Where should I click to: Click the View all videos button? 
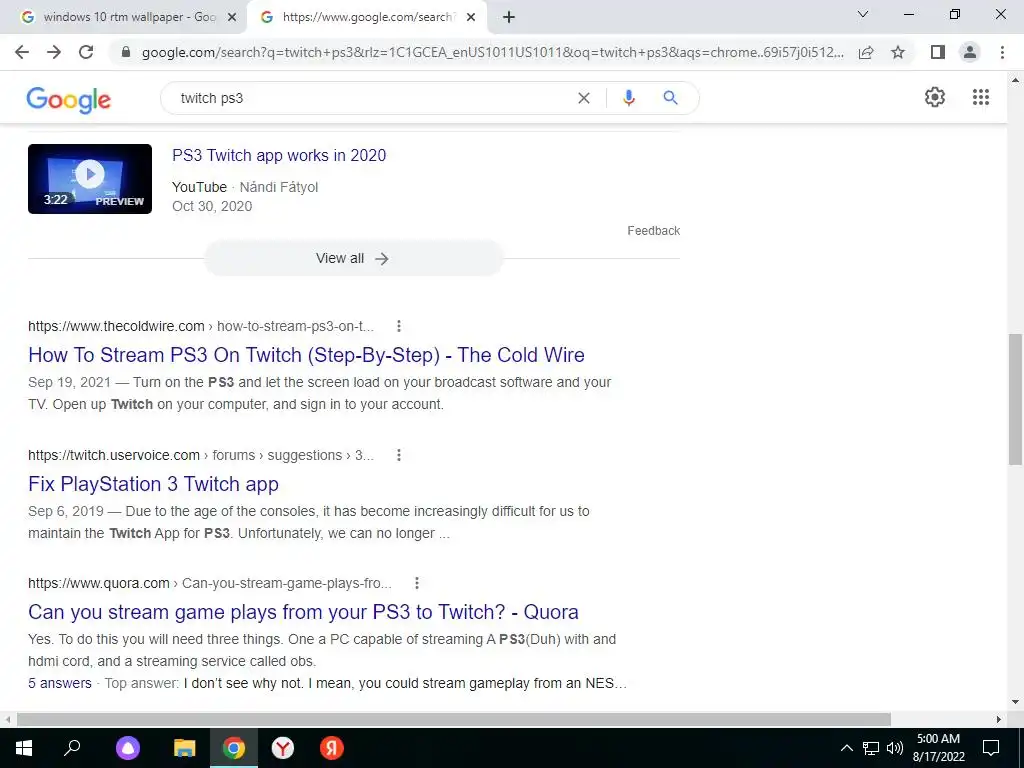(353, 259)
